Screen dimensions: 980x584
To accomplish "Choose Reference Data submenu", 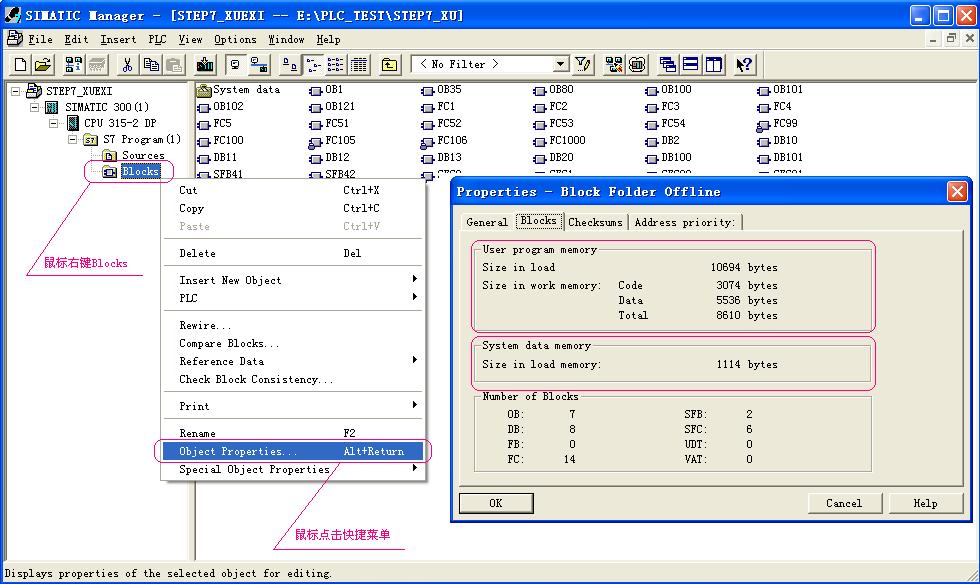I will 292,361.
